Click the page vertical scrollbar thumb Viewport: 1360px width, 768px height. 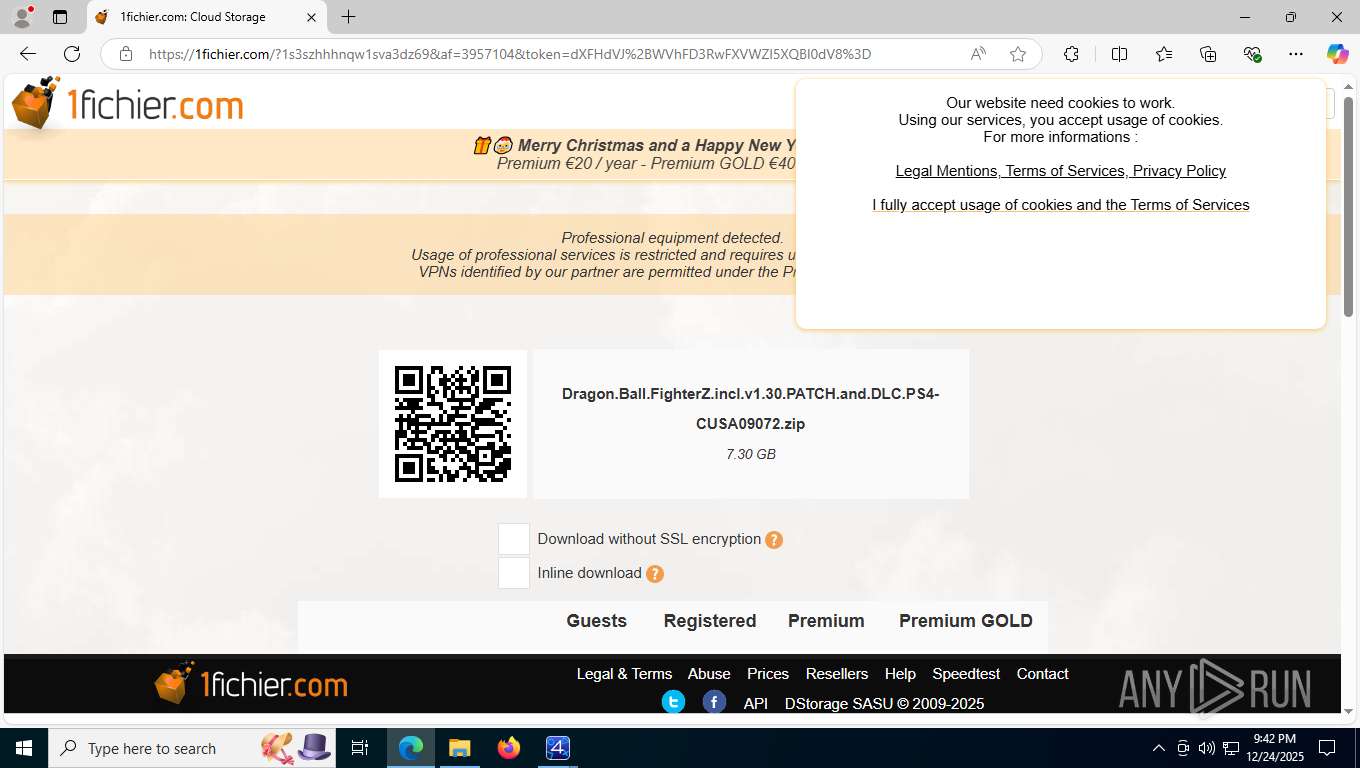click(x=1348, y=206)
